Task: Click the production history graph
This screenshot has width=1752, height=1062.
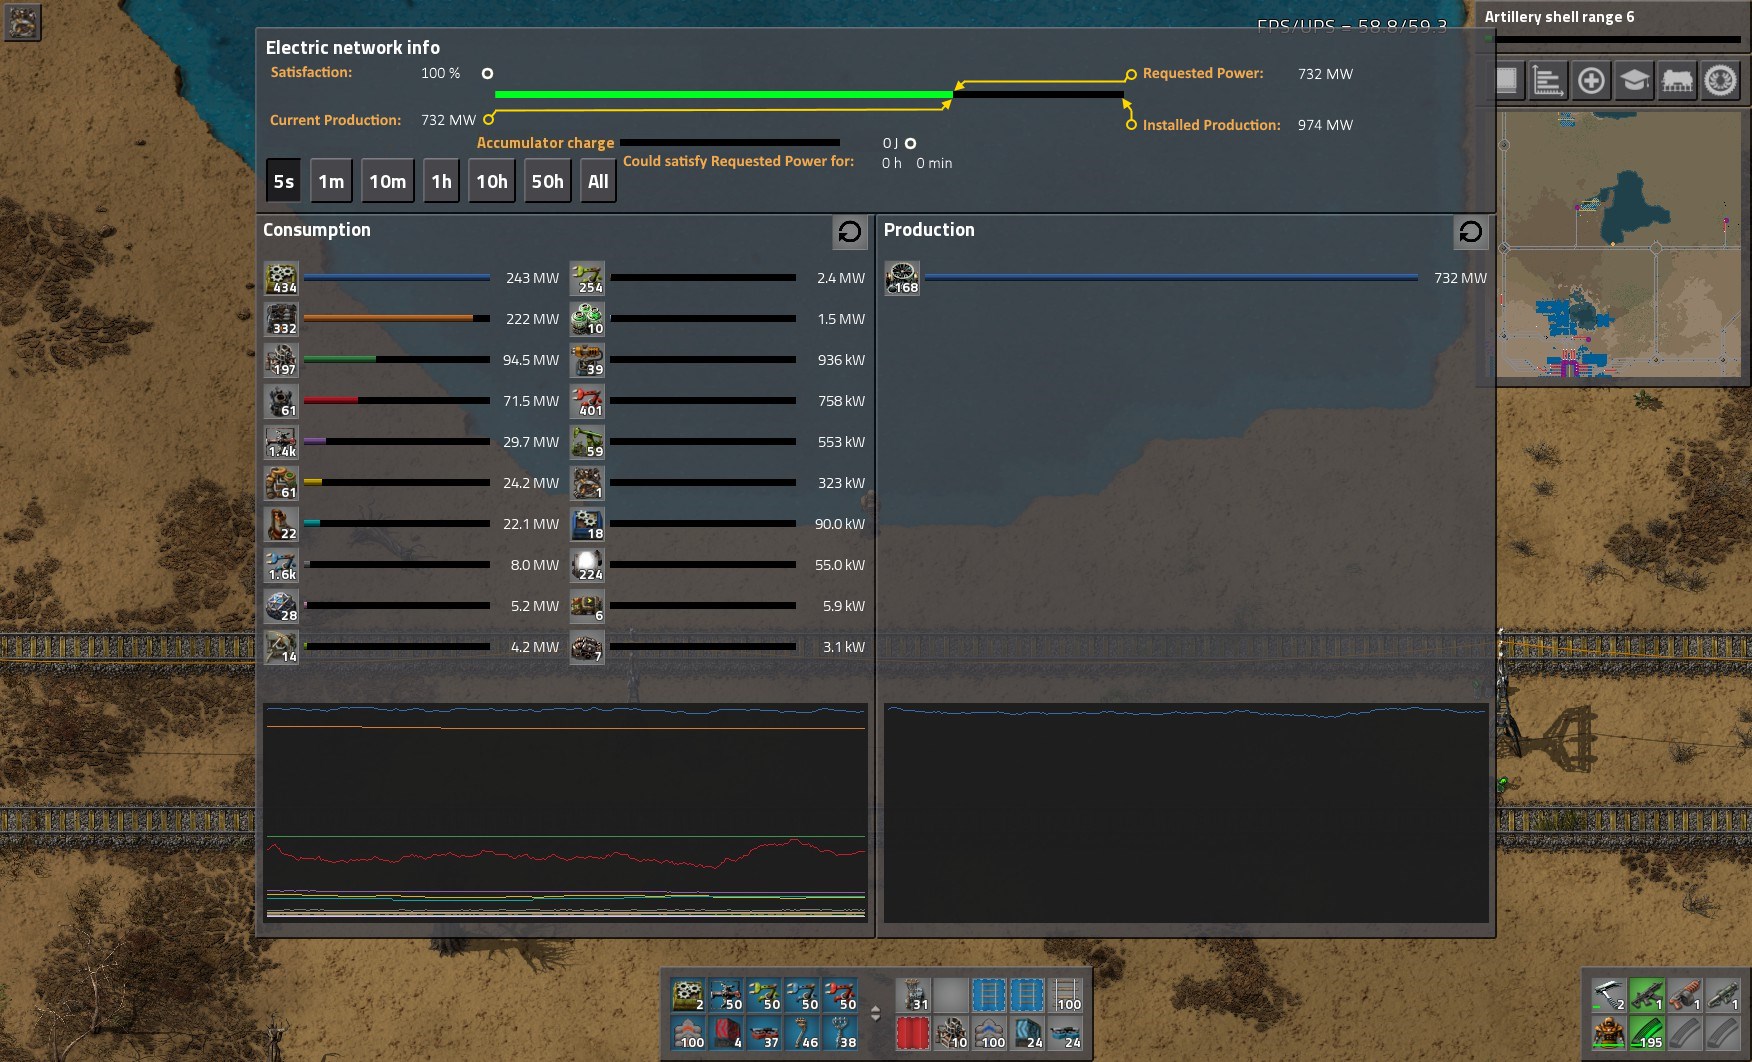Action: (1186, 812)
